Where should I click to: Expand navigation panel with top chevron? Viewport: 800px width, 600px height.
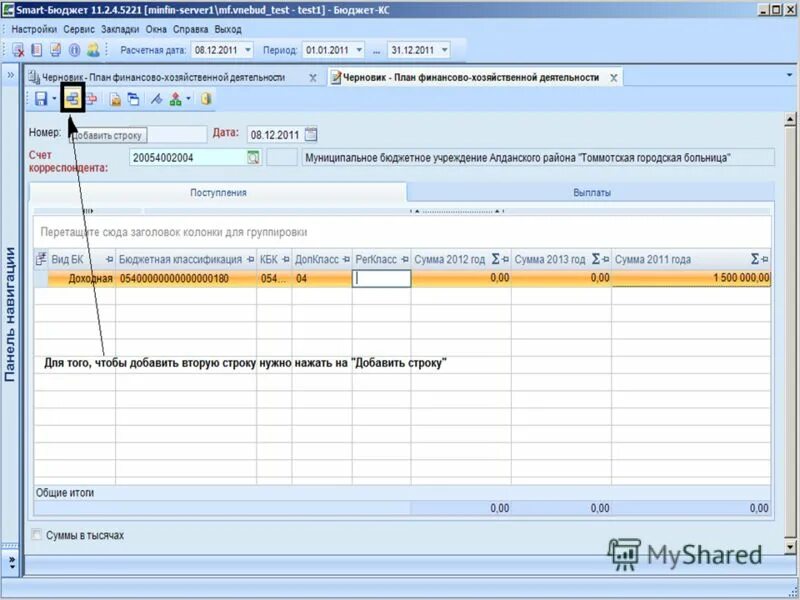coord(11,76)
